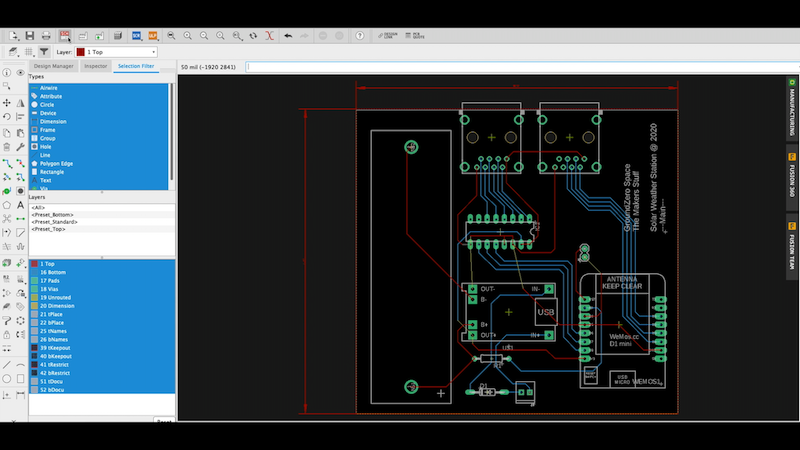Select the Polygon tool in left toolbar
This screenshot has width=800, height=450.
pyautogui.click(x=7, y=204)
